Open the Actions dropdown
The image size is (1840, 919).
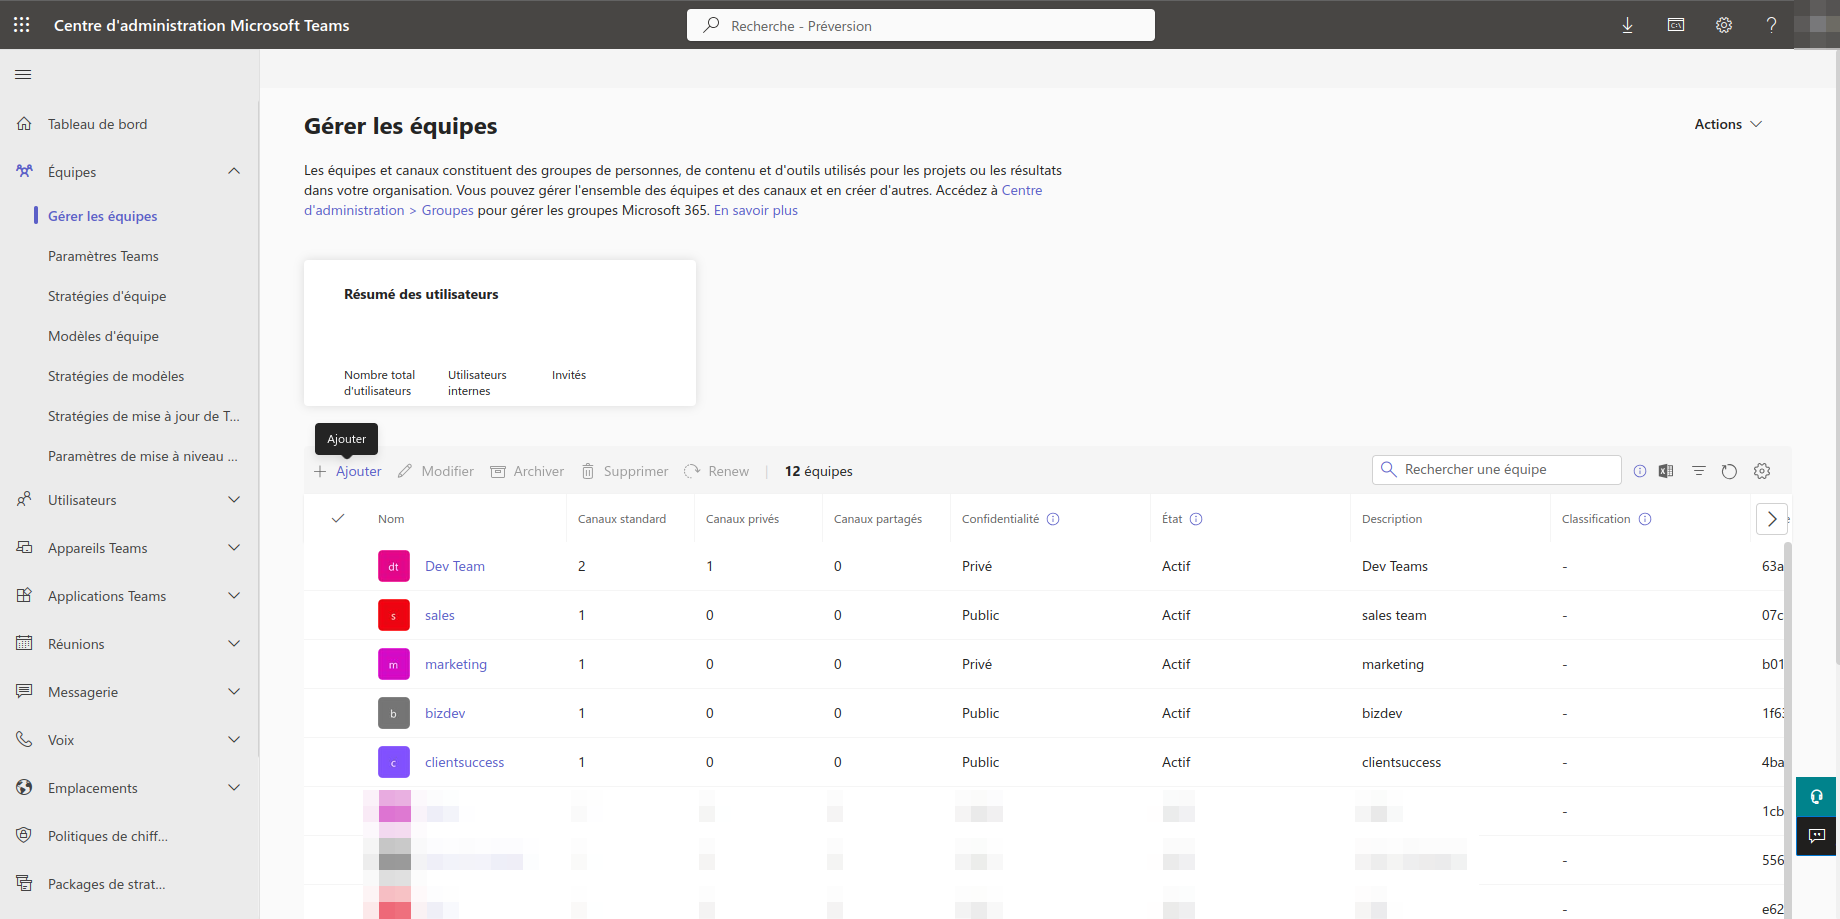tap(1728, 124)
